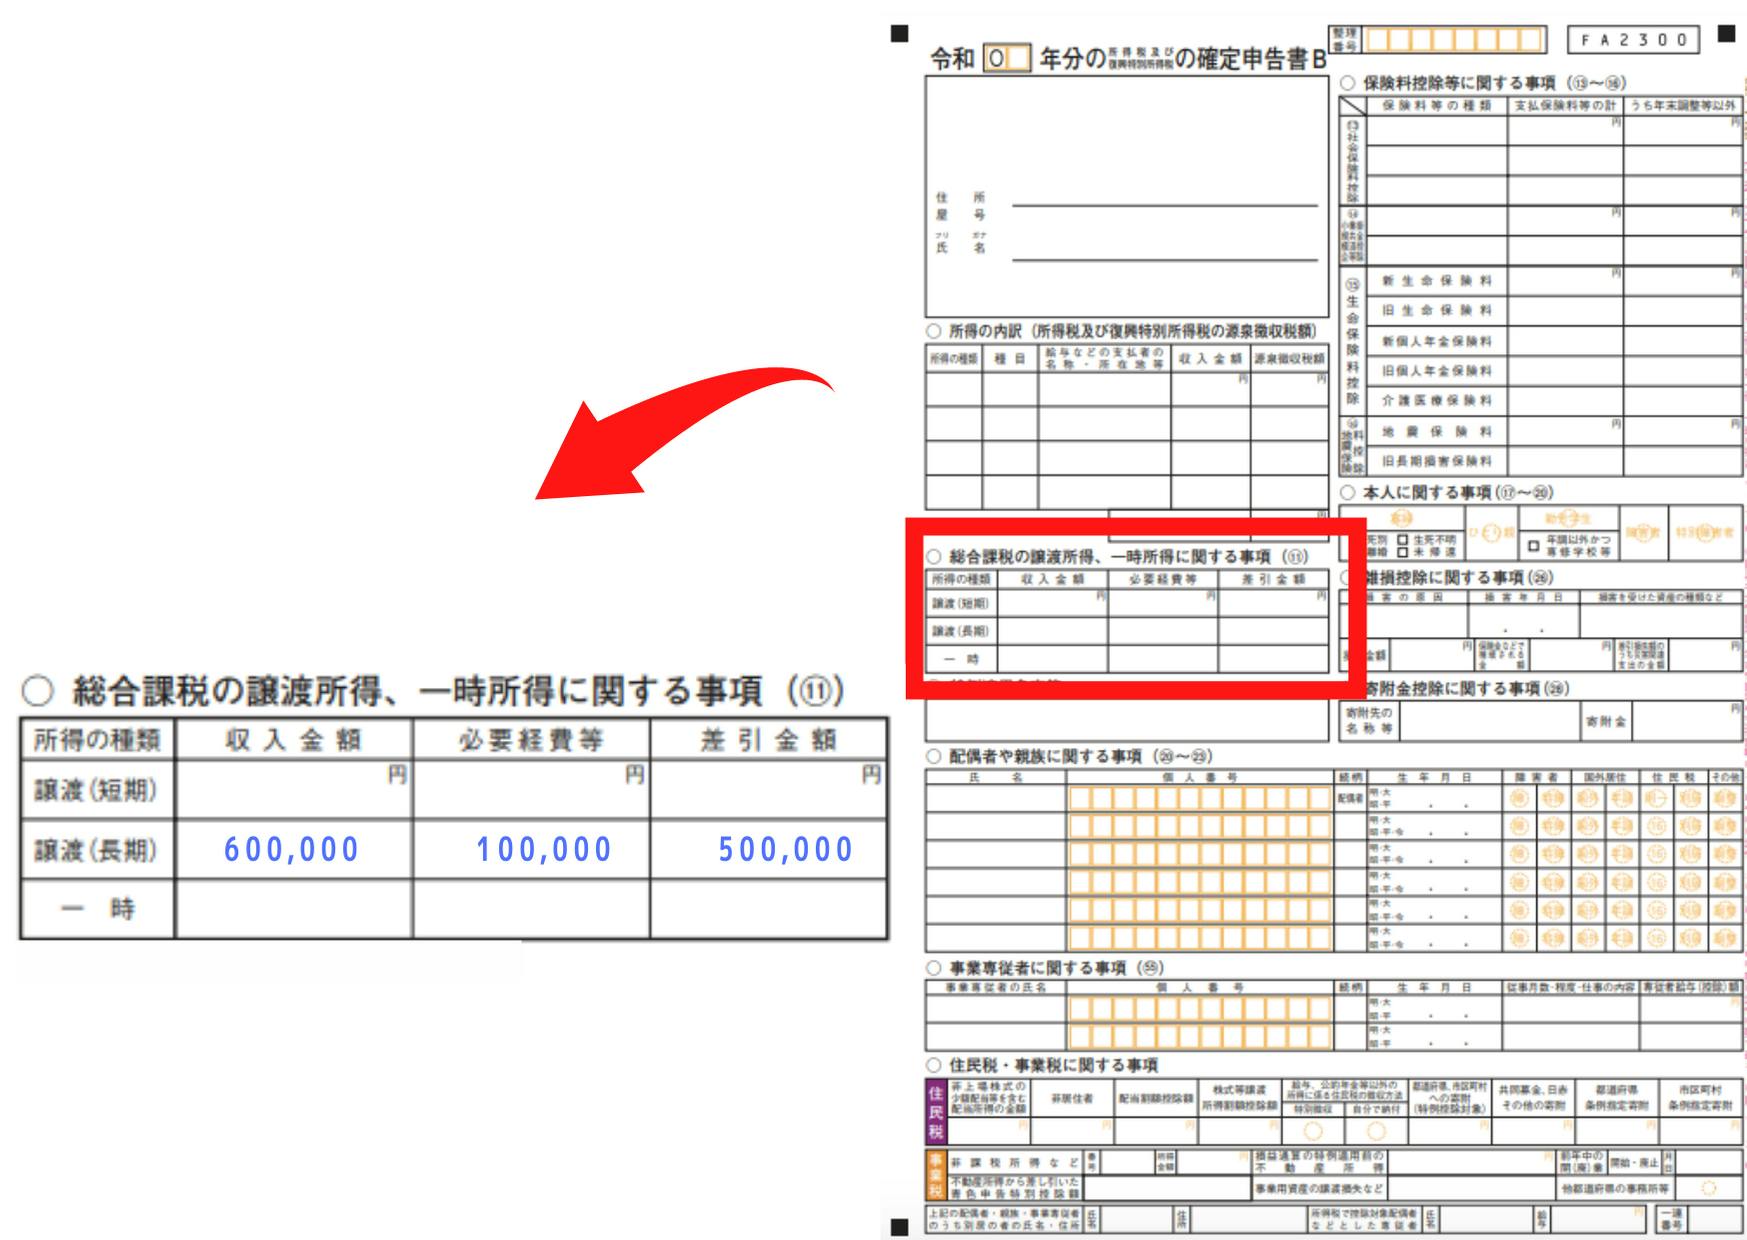Click the purple 住民税 side label
Viewport: 1747px width, 1240px height.
pyautogui.click(x=936, y=1111)
